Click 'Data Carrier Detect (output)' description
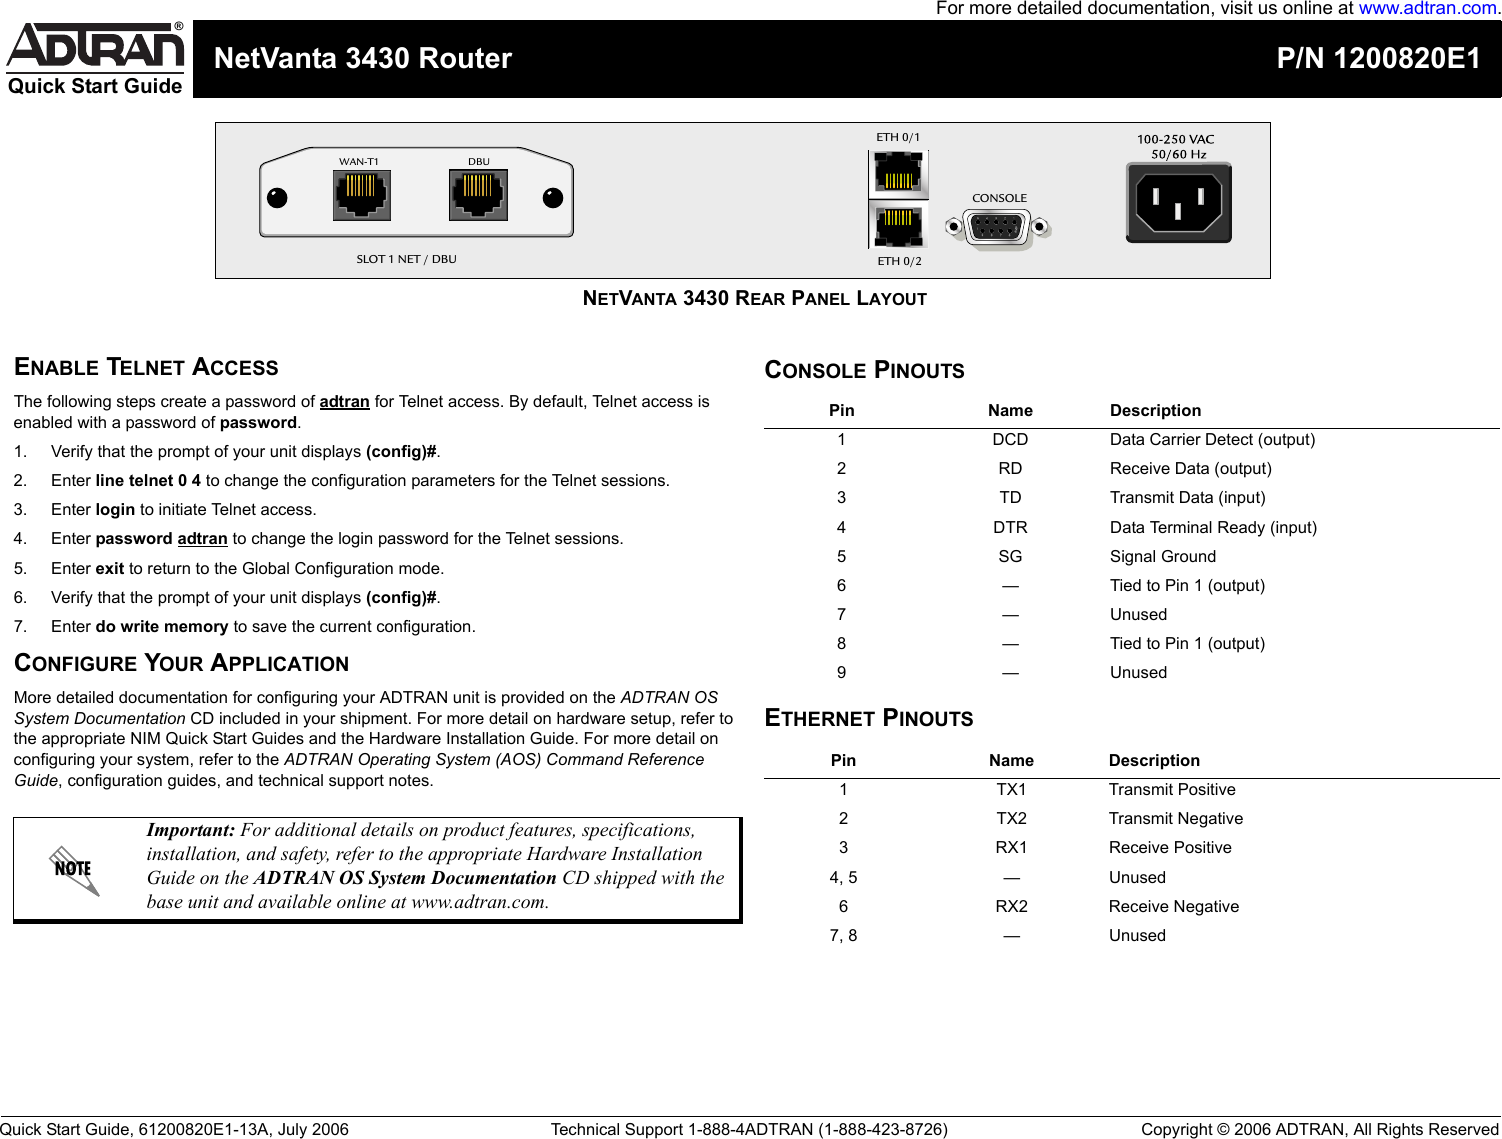The height and width of the screenshot is (1139, 1502). 1212,440
